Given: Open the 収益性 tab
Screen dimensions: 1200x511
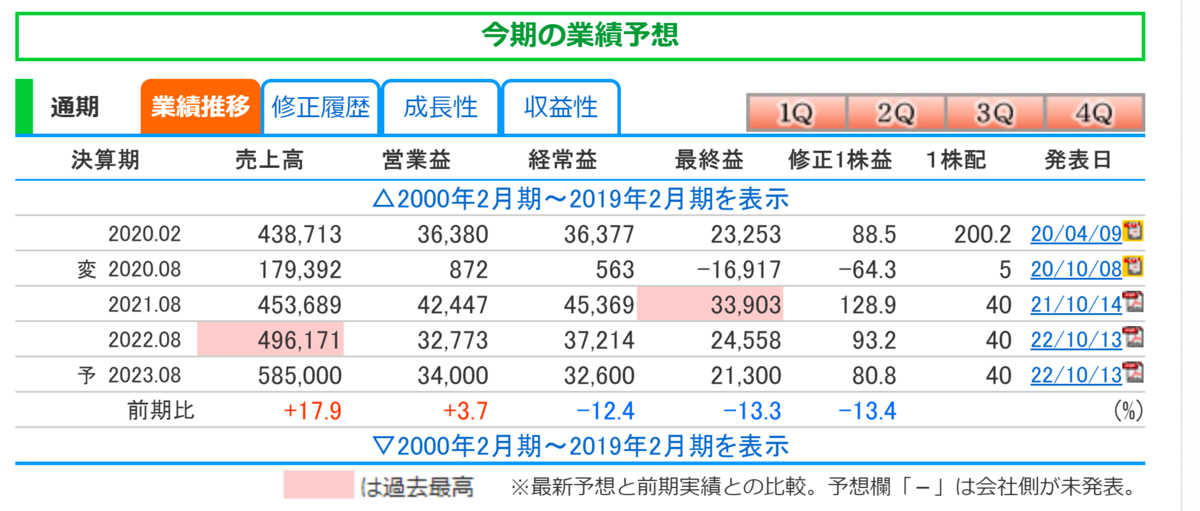Looking at the screenshot, I should click(x=561, y=107).
